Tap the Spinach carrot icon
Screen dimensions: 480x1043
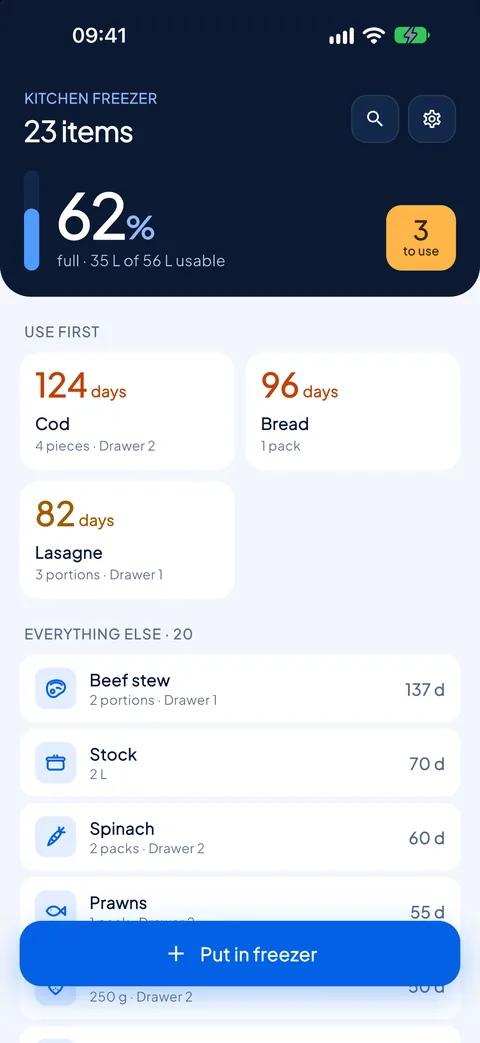coord(56,837)
